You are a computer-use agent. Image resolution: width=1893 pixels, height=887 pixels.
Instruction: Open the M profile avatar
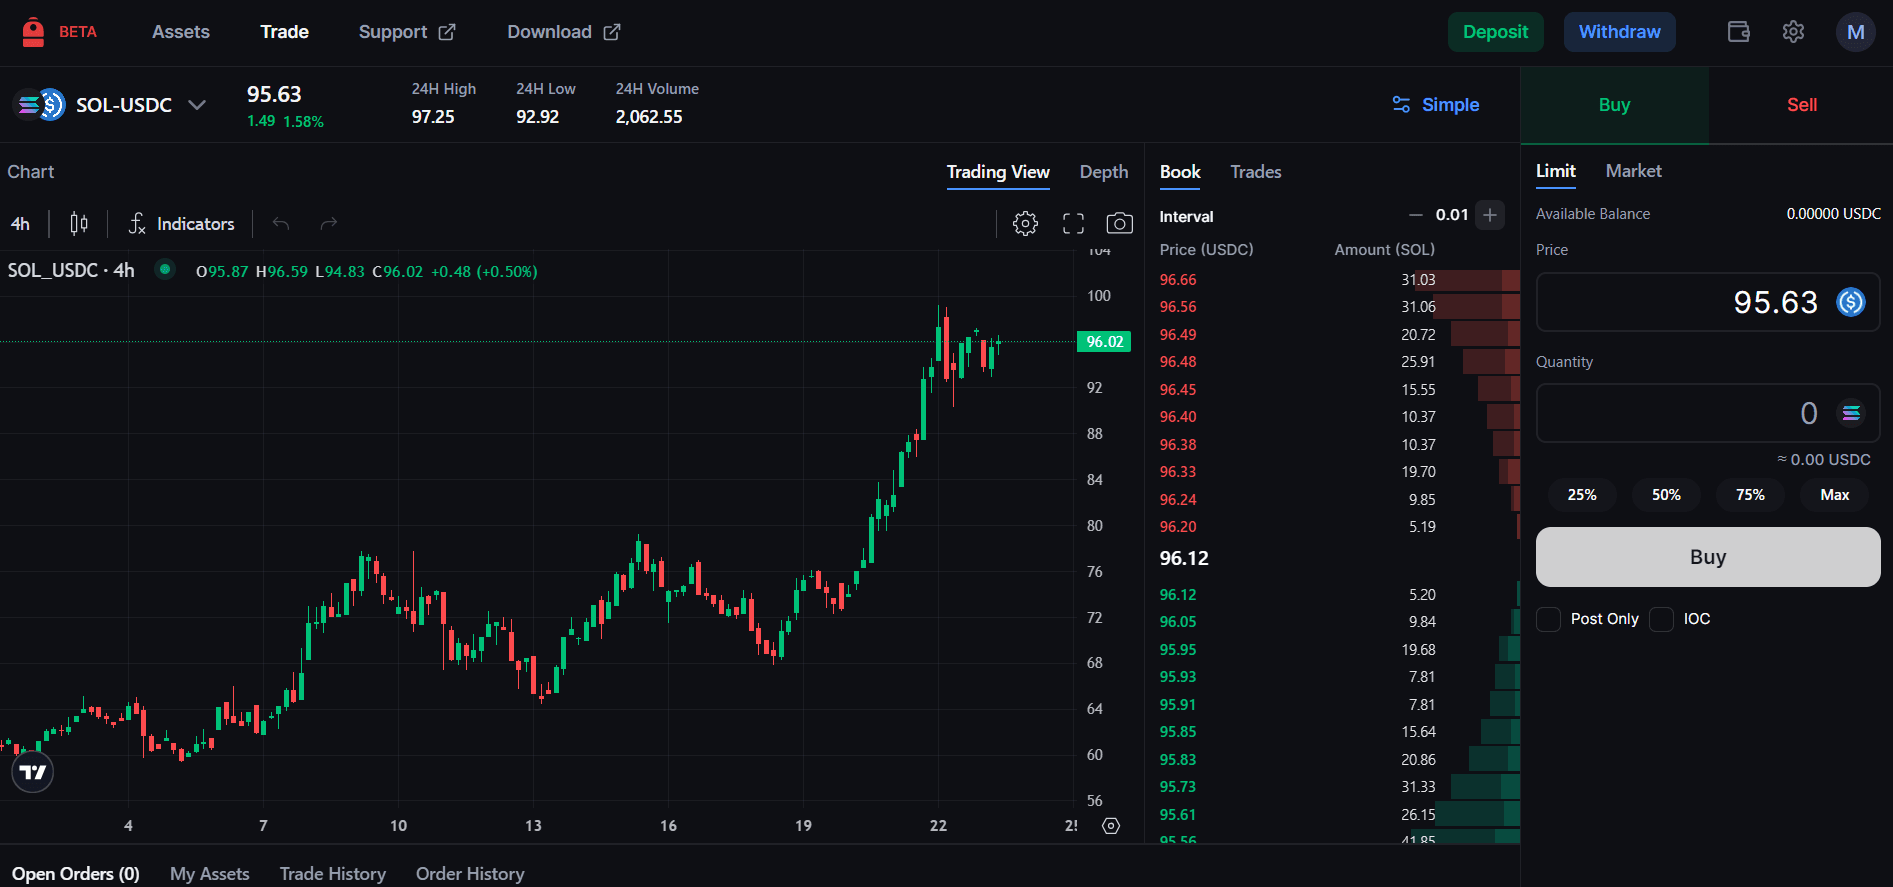[1855, 32]
